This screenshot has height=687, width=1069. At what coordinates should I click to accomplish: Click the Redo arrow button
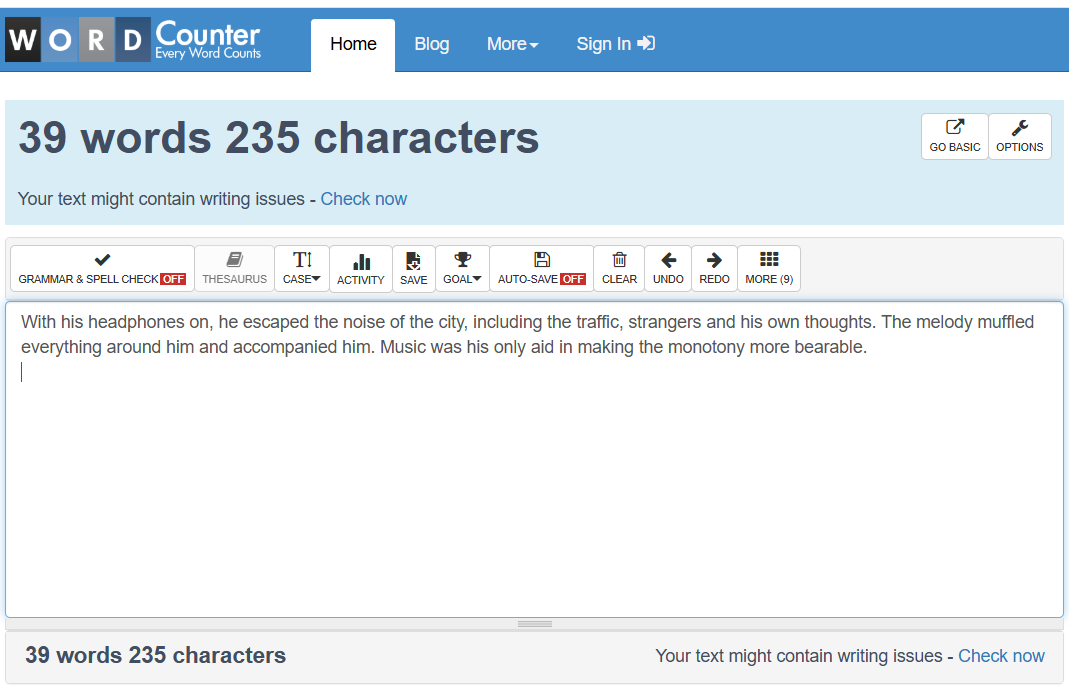pyautogui.click(x=714, y=269)
